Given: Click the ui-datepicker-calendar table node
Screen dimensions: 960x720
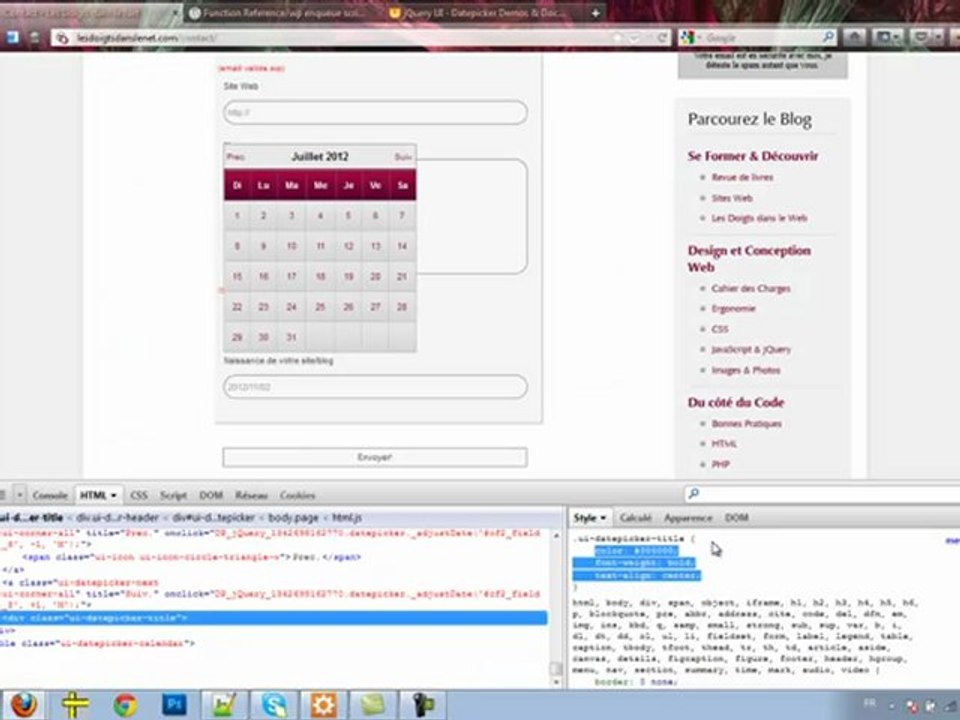Looking at the screenshot, I should click(x=99, y=643).
